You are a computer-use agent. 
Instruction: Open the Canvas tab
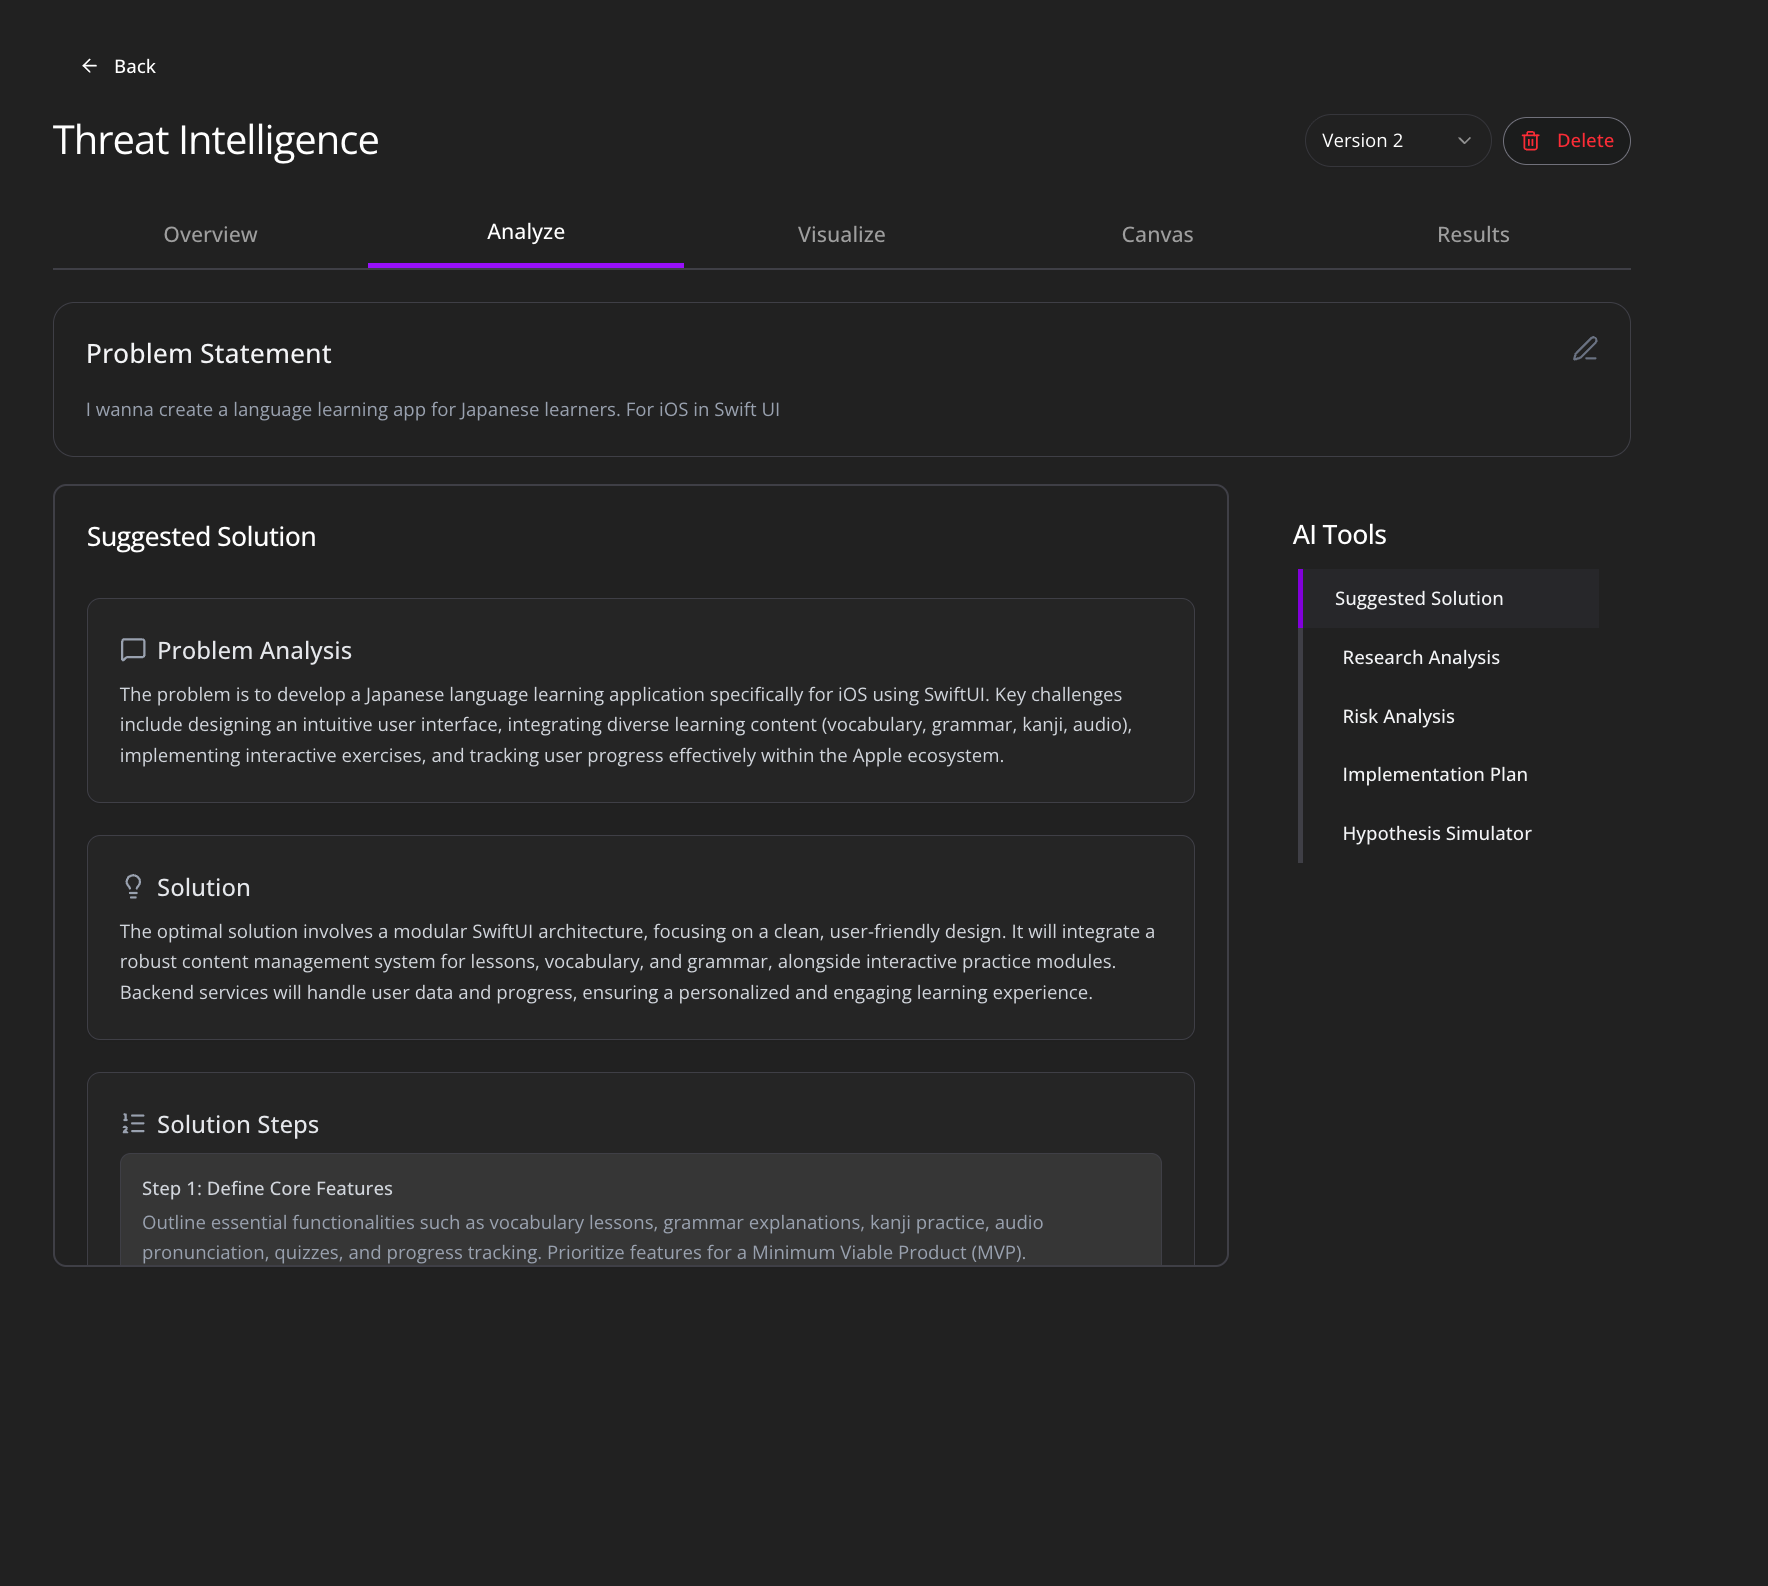[x=1157, y=234]
